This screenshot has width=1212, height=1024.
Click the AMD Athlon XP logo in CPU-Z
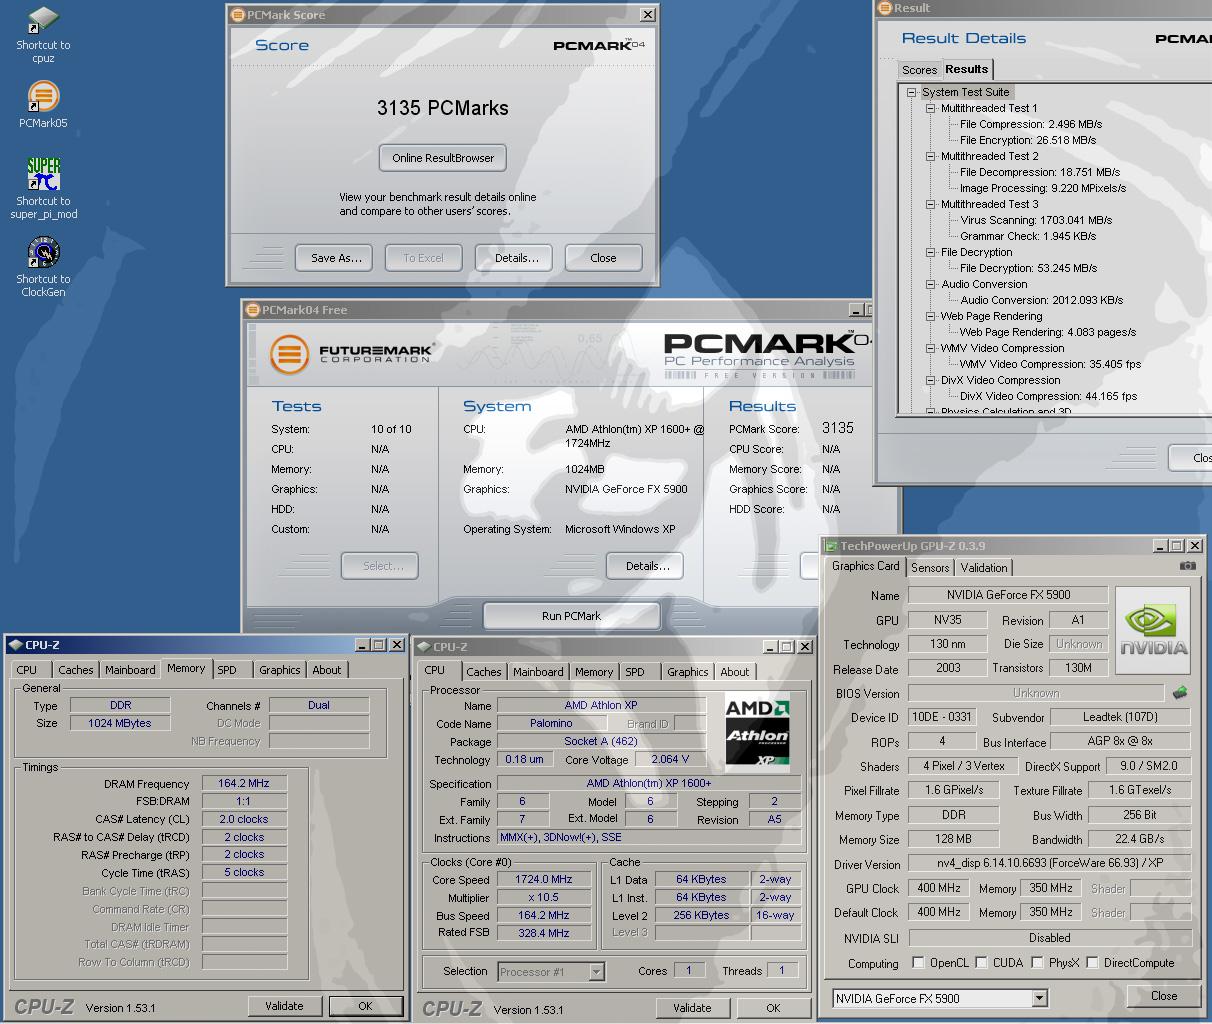click(x=757, y=732)
